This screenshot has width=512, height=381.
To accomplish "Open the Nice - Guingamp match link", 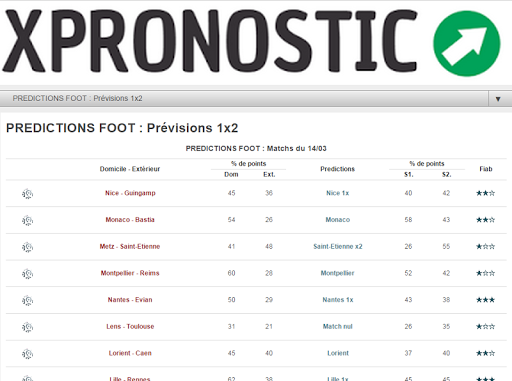I will (130, 193).
